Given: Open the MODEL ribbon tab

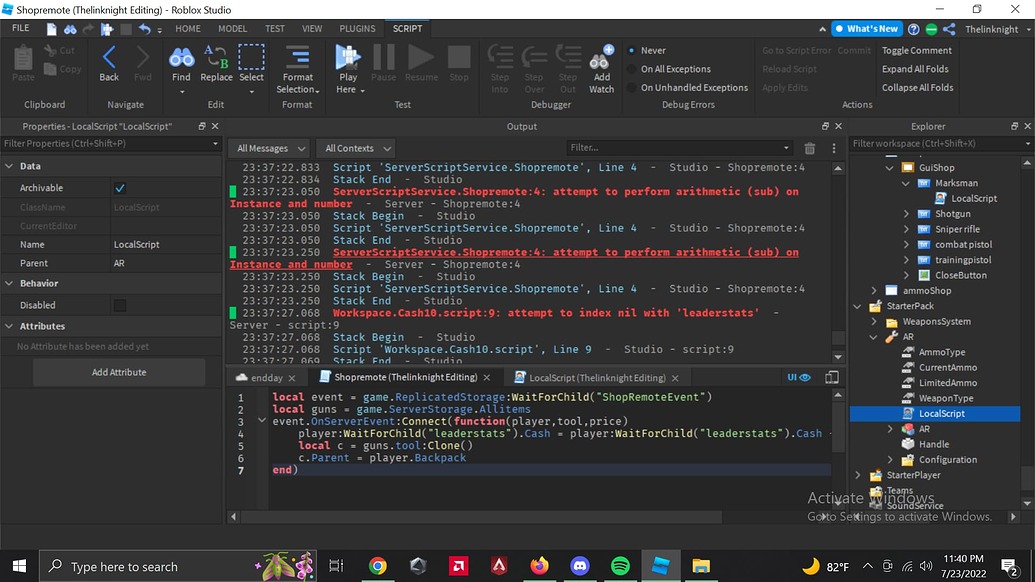Looking at the screenshot, I should (x=232, y=28).
